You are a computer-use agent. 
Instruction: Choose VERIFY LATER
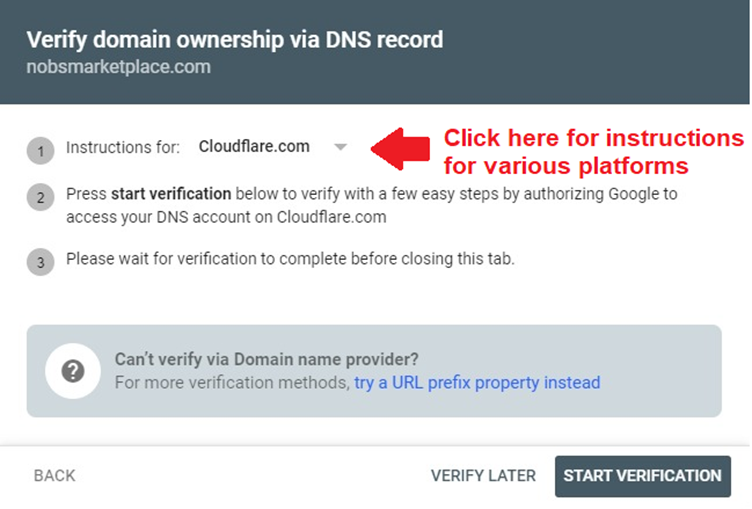coord(483,476)
